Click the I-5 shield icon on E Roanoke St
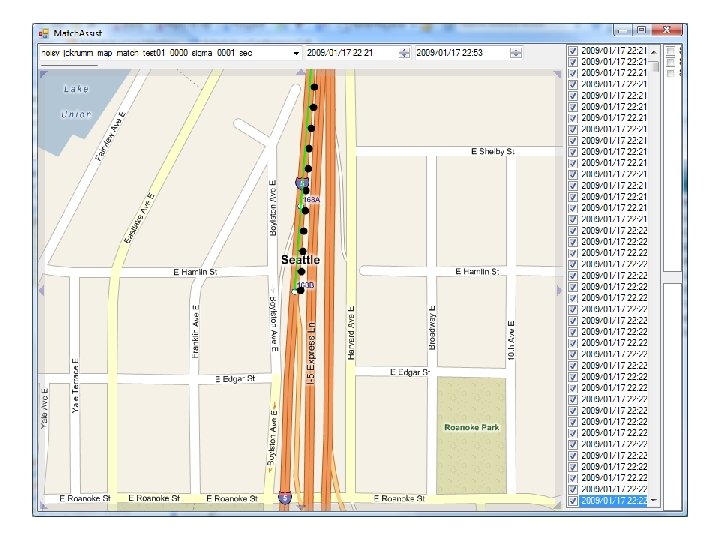 285,497
